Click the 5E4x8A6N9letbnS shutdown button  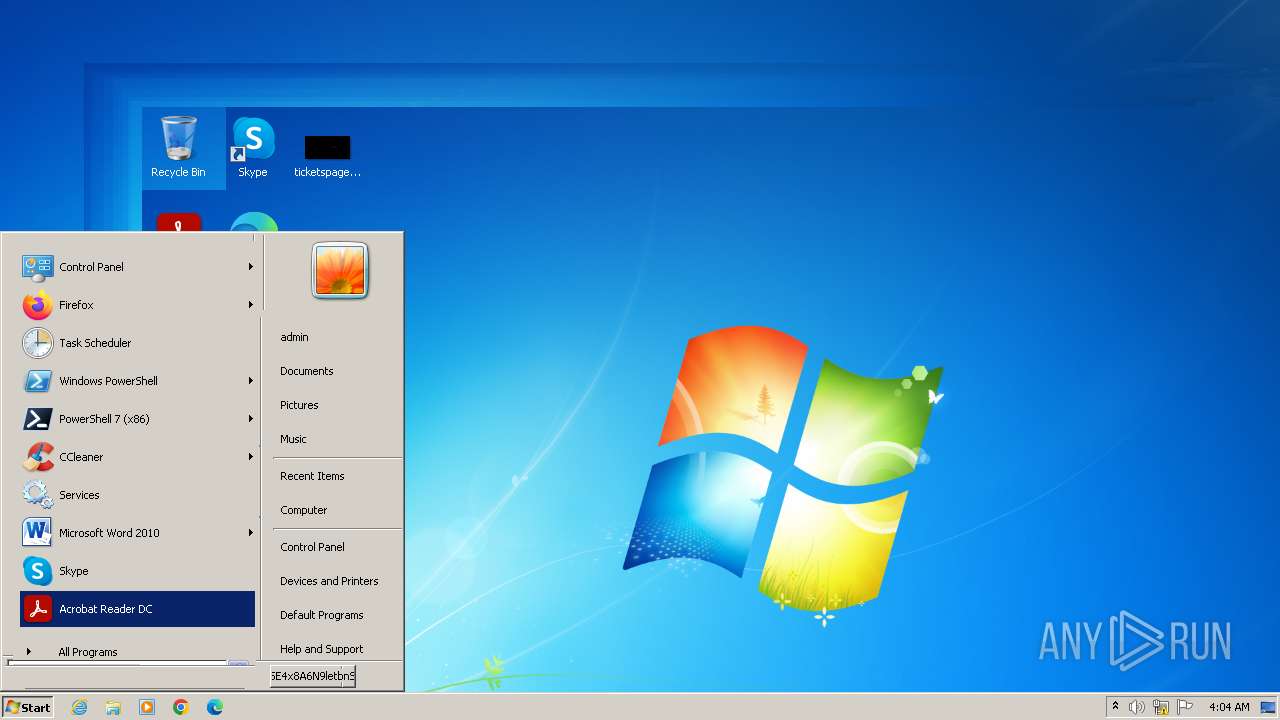(x=312, y=676)
